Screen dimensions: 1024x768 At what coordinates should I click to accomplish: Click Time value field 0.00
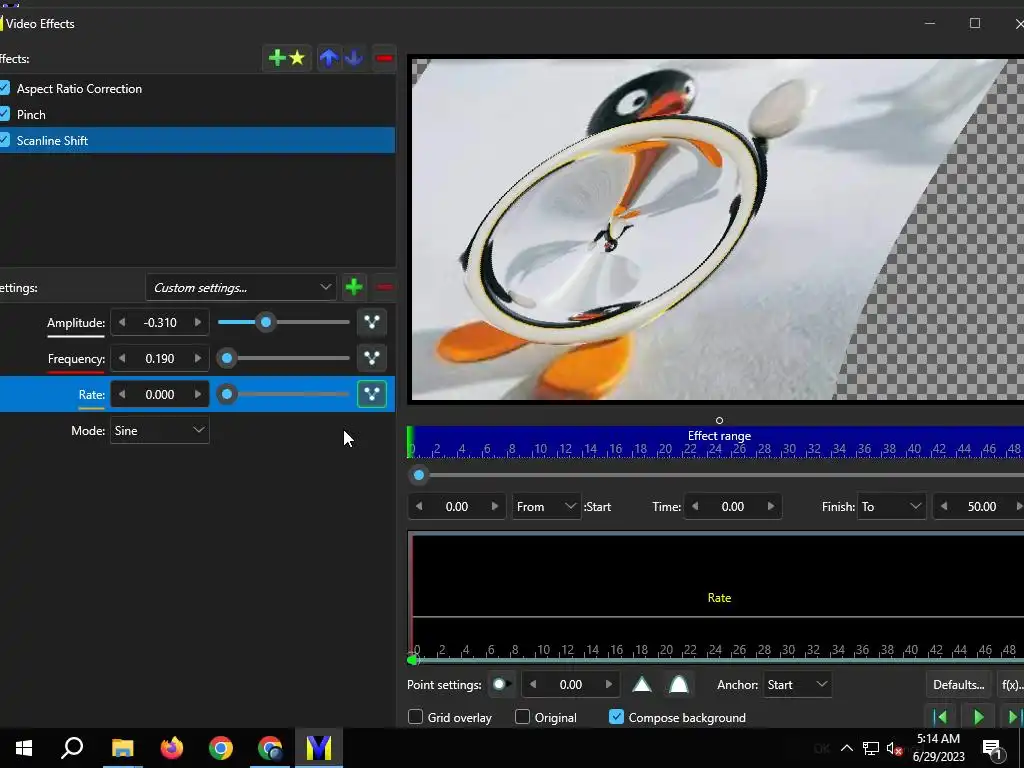[733, 507]
